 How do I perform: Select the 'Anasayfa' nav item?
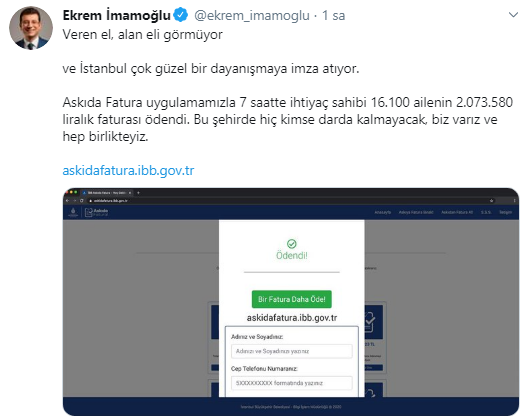383,212
